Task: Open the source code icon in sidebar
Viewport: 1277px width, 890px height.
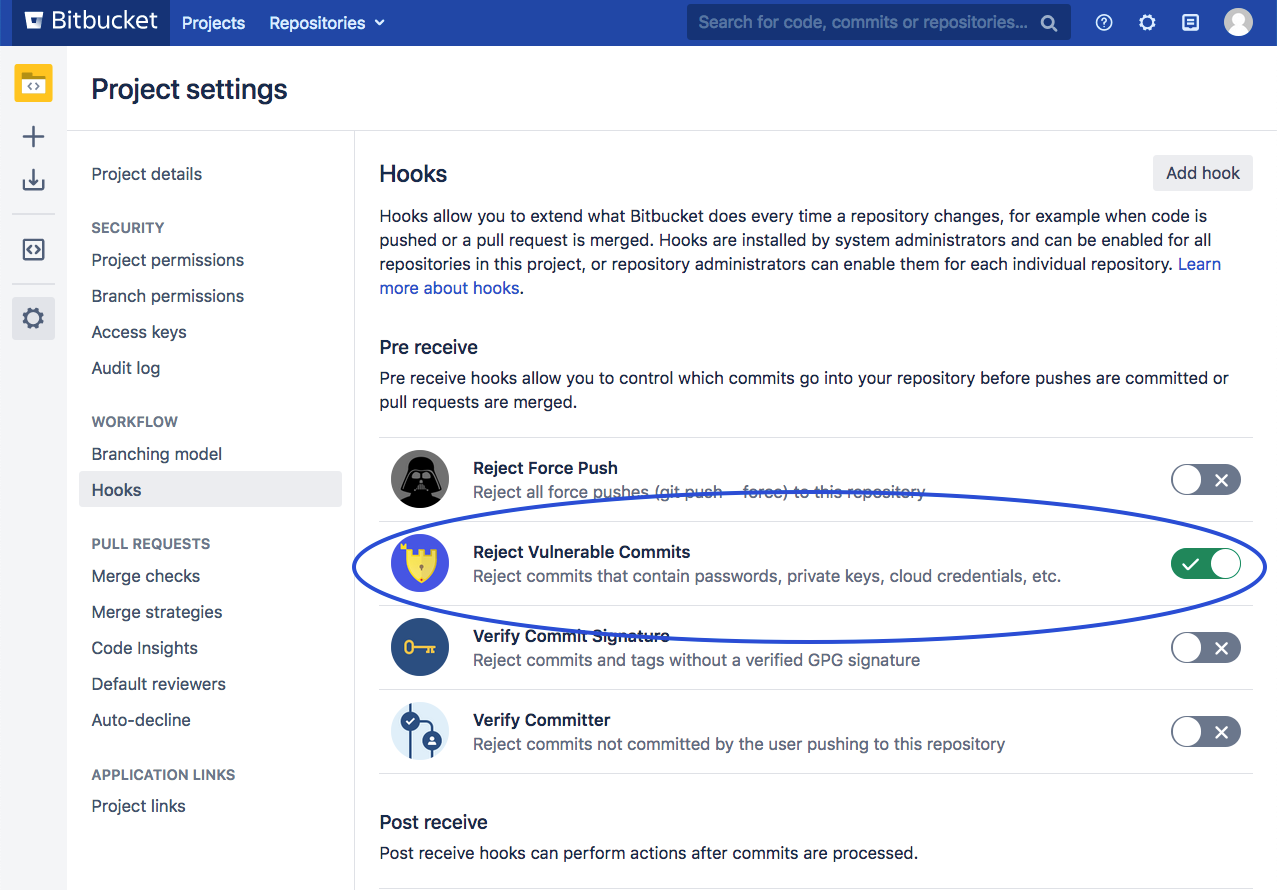Action: pos(33,250)
